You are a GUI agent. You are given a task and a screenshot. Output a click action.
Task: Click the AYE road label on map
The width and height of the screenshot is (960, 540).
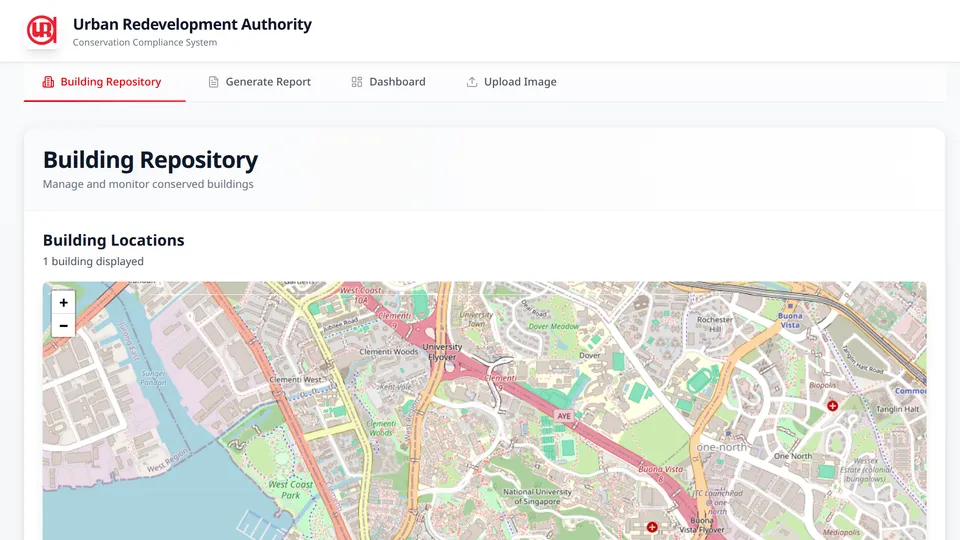tap(564, 416)
